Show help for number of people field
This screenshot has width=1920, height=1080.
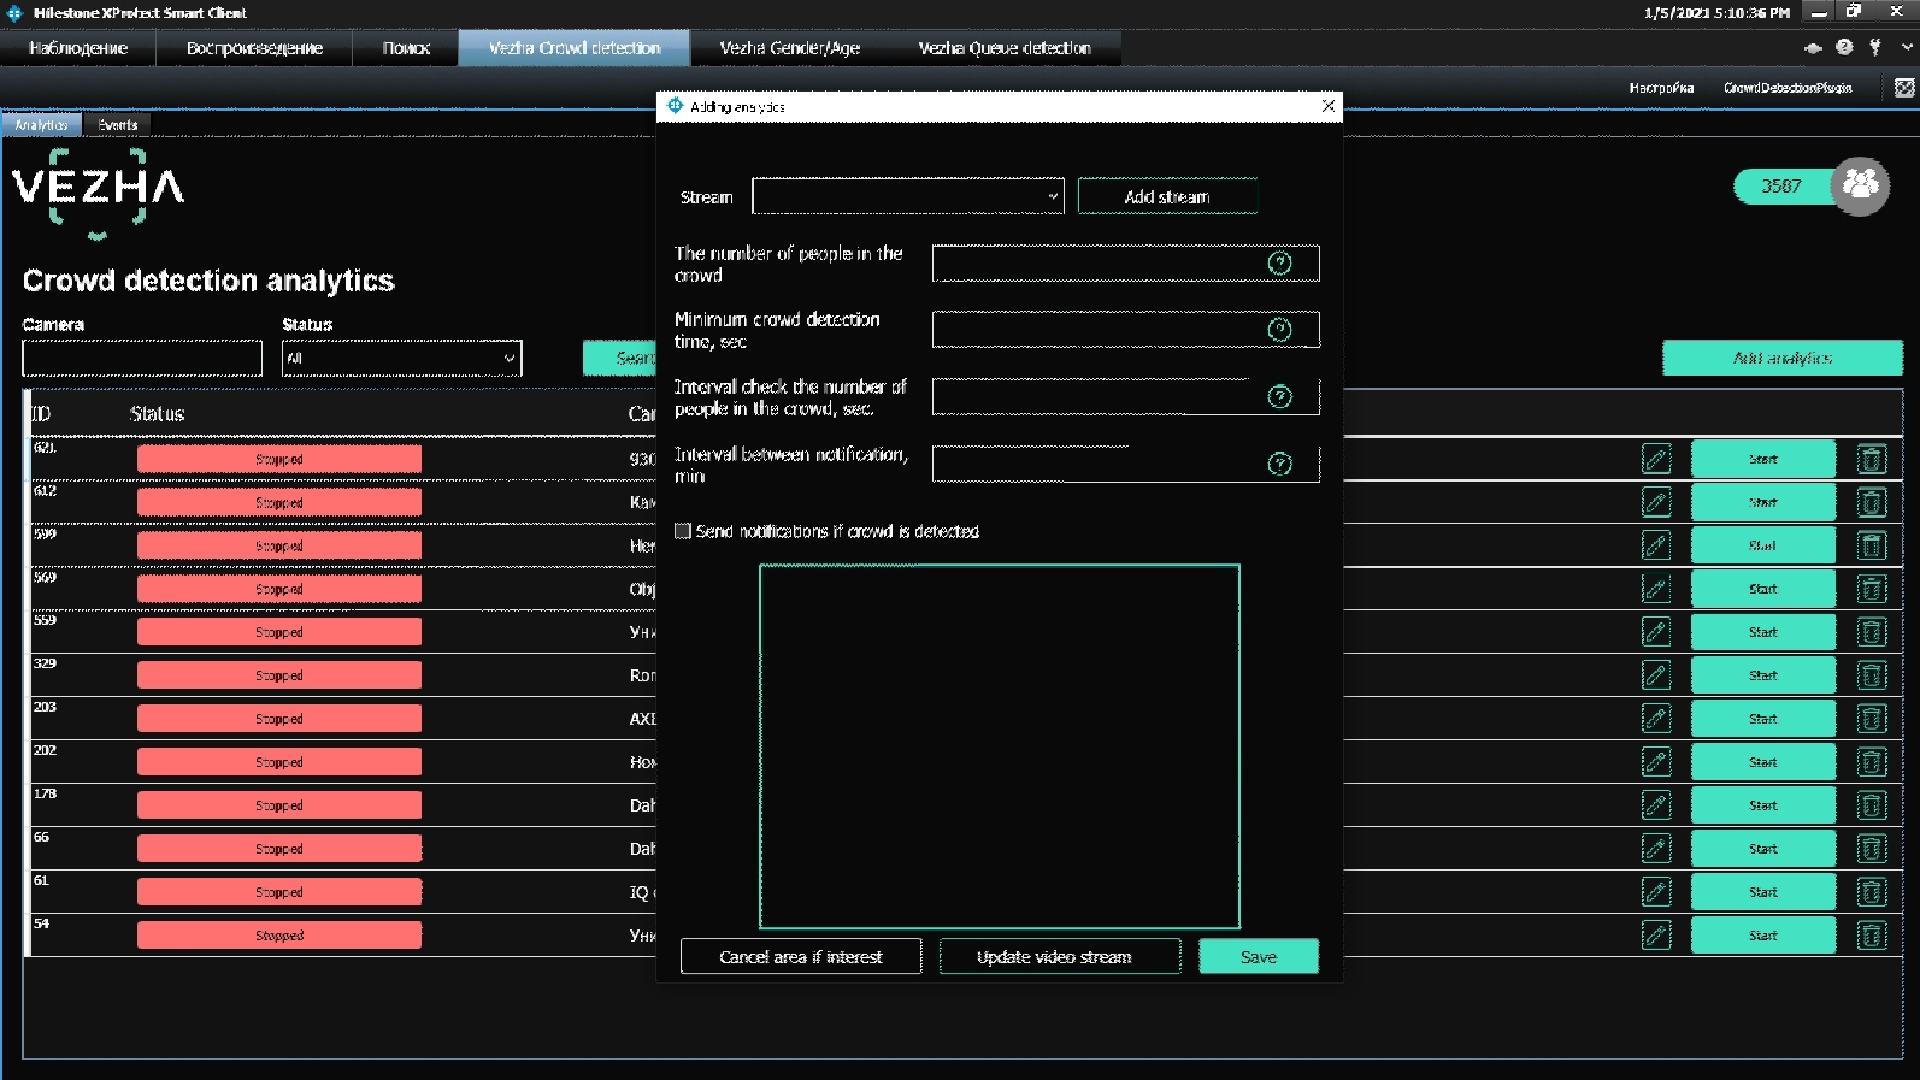[1279, 263]
